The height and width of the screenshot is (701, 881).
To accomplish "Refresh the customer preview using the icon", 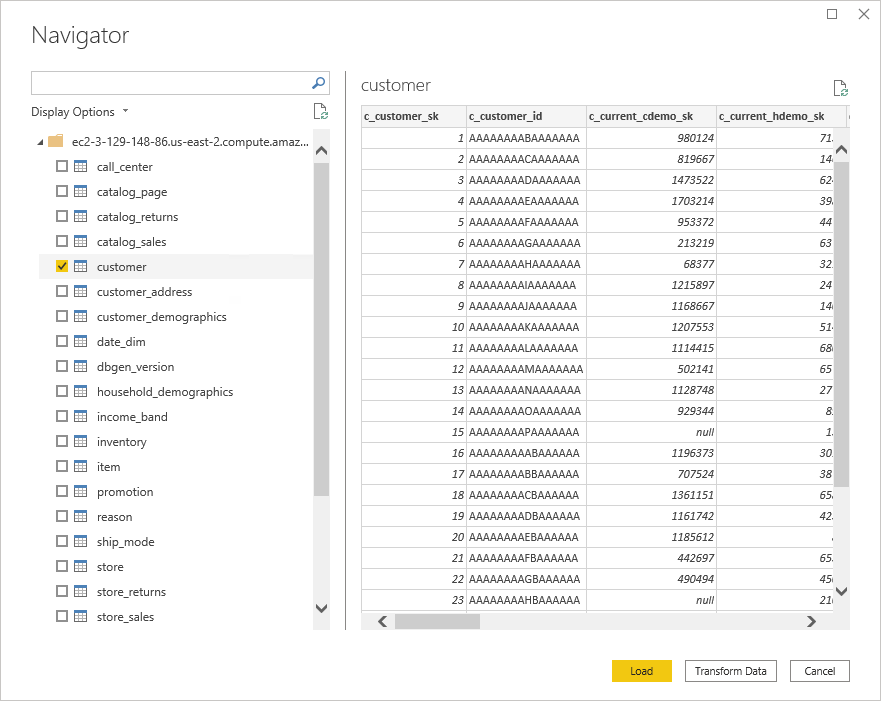I will pyautogui.click(x=840, y=86).
